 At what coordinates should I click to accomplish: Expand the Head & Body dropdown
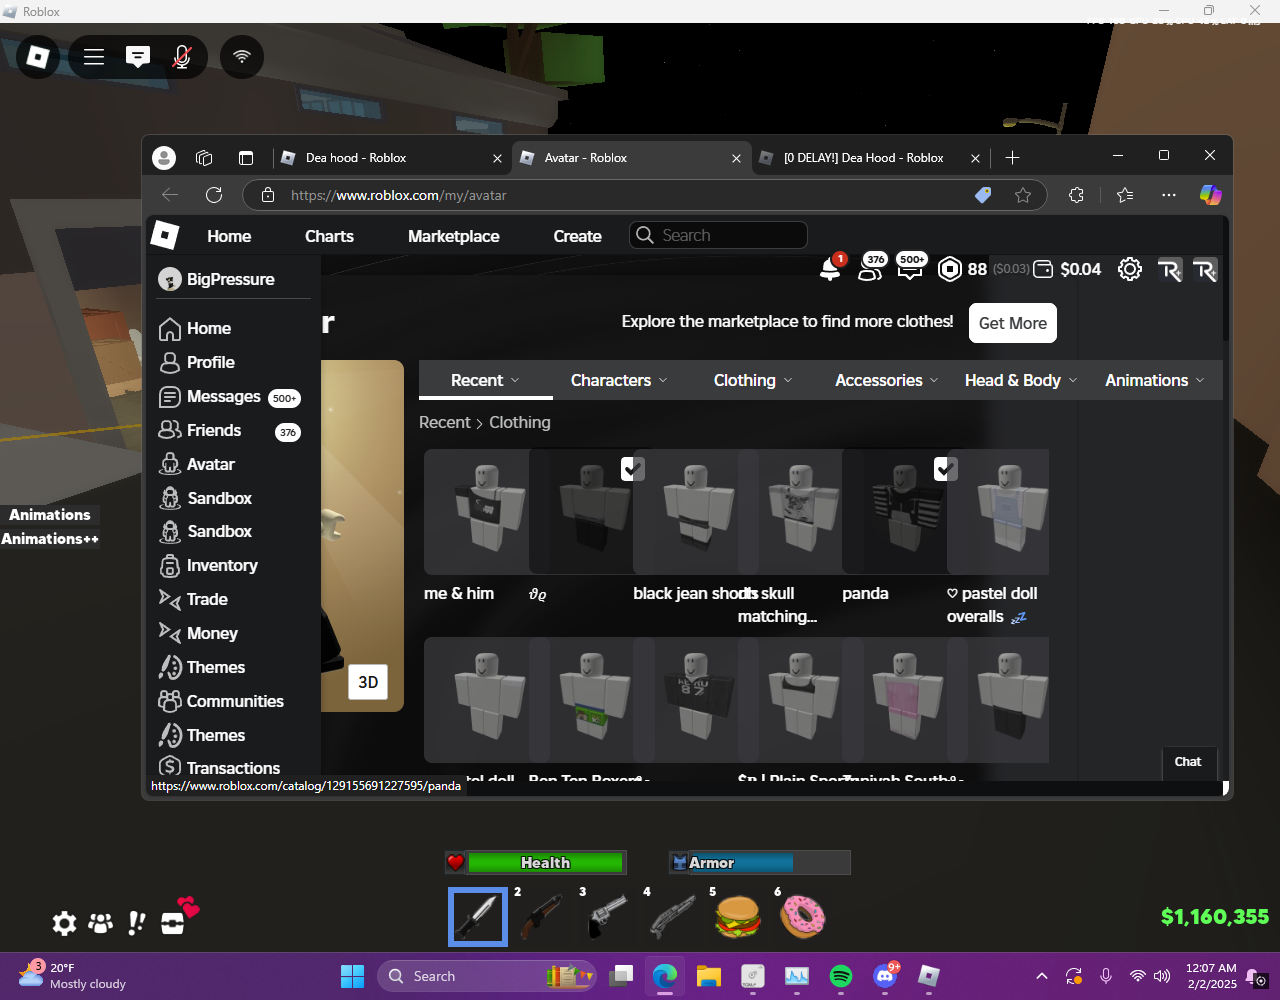[1021, 380]
